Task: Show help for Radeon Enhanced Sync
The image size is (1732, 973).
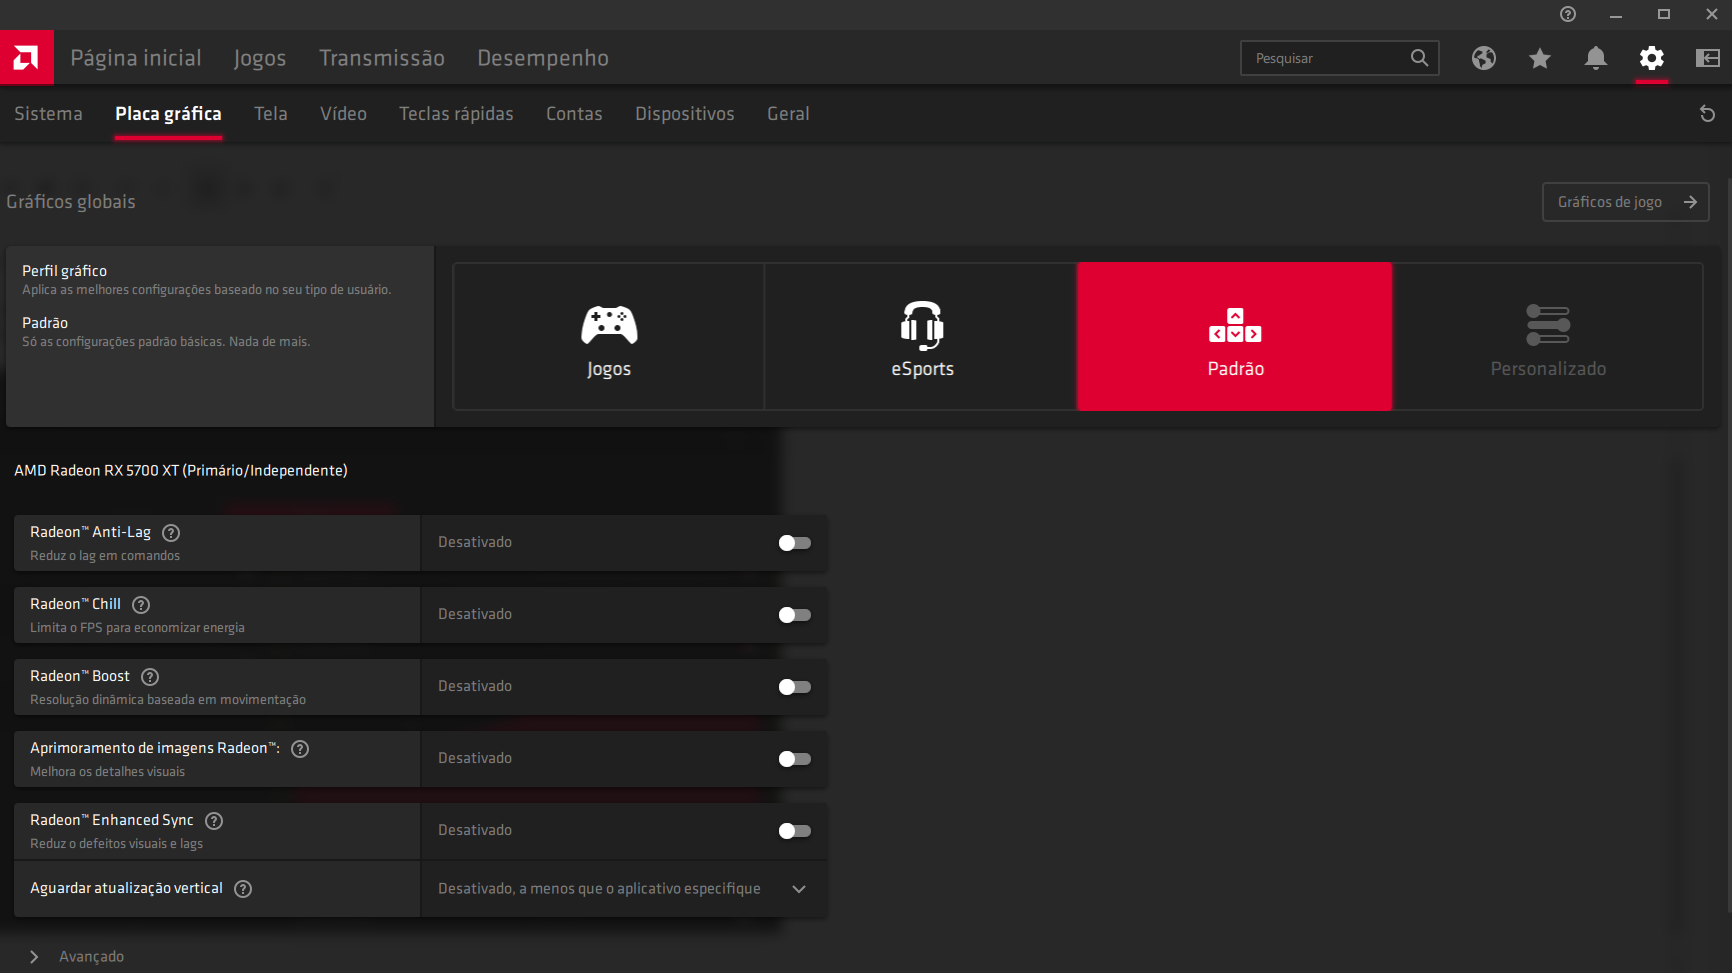Action: coord(214,821)
